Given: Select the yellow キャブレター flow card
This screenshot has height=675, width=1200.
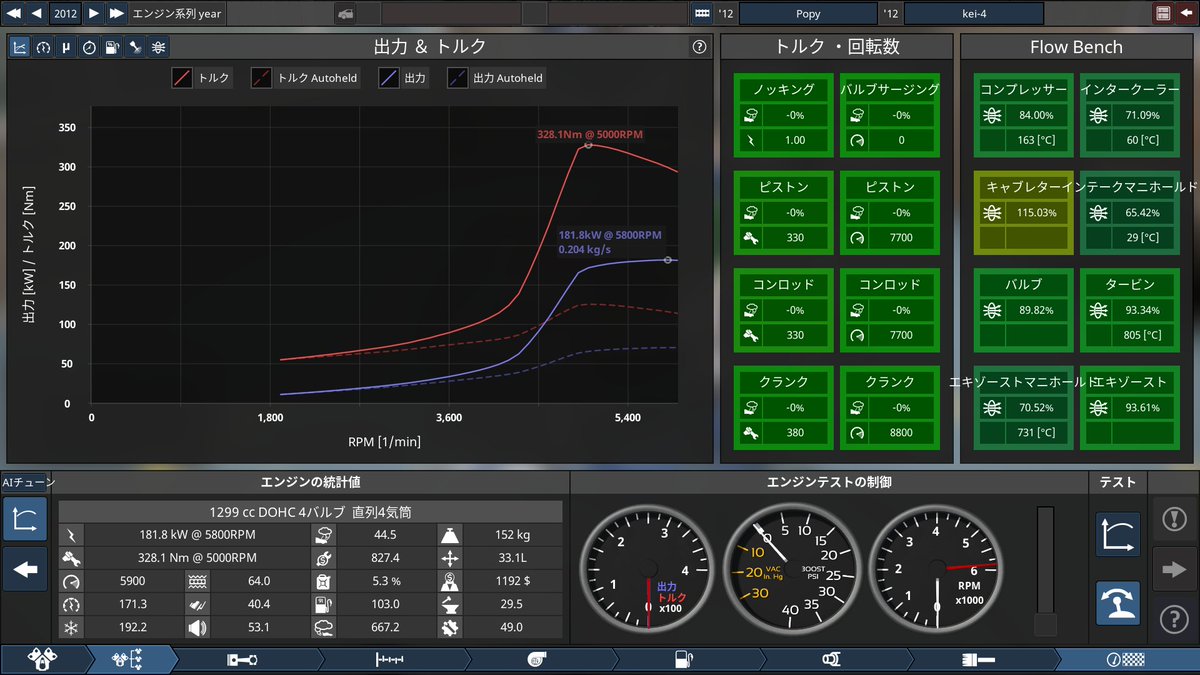Looking at the screenshot, I should [x=1022, y=212].
